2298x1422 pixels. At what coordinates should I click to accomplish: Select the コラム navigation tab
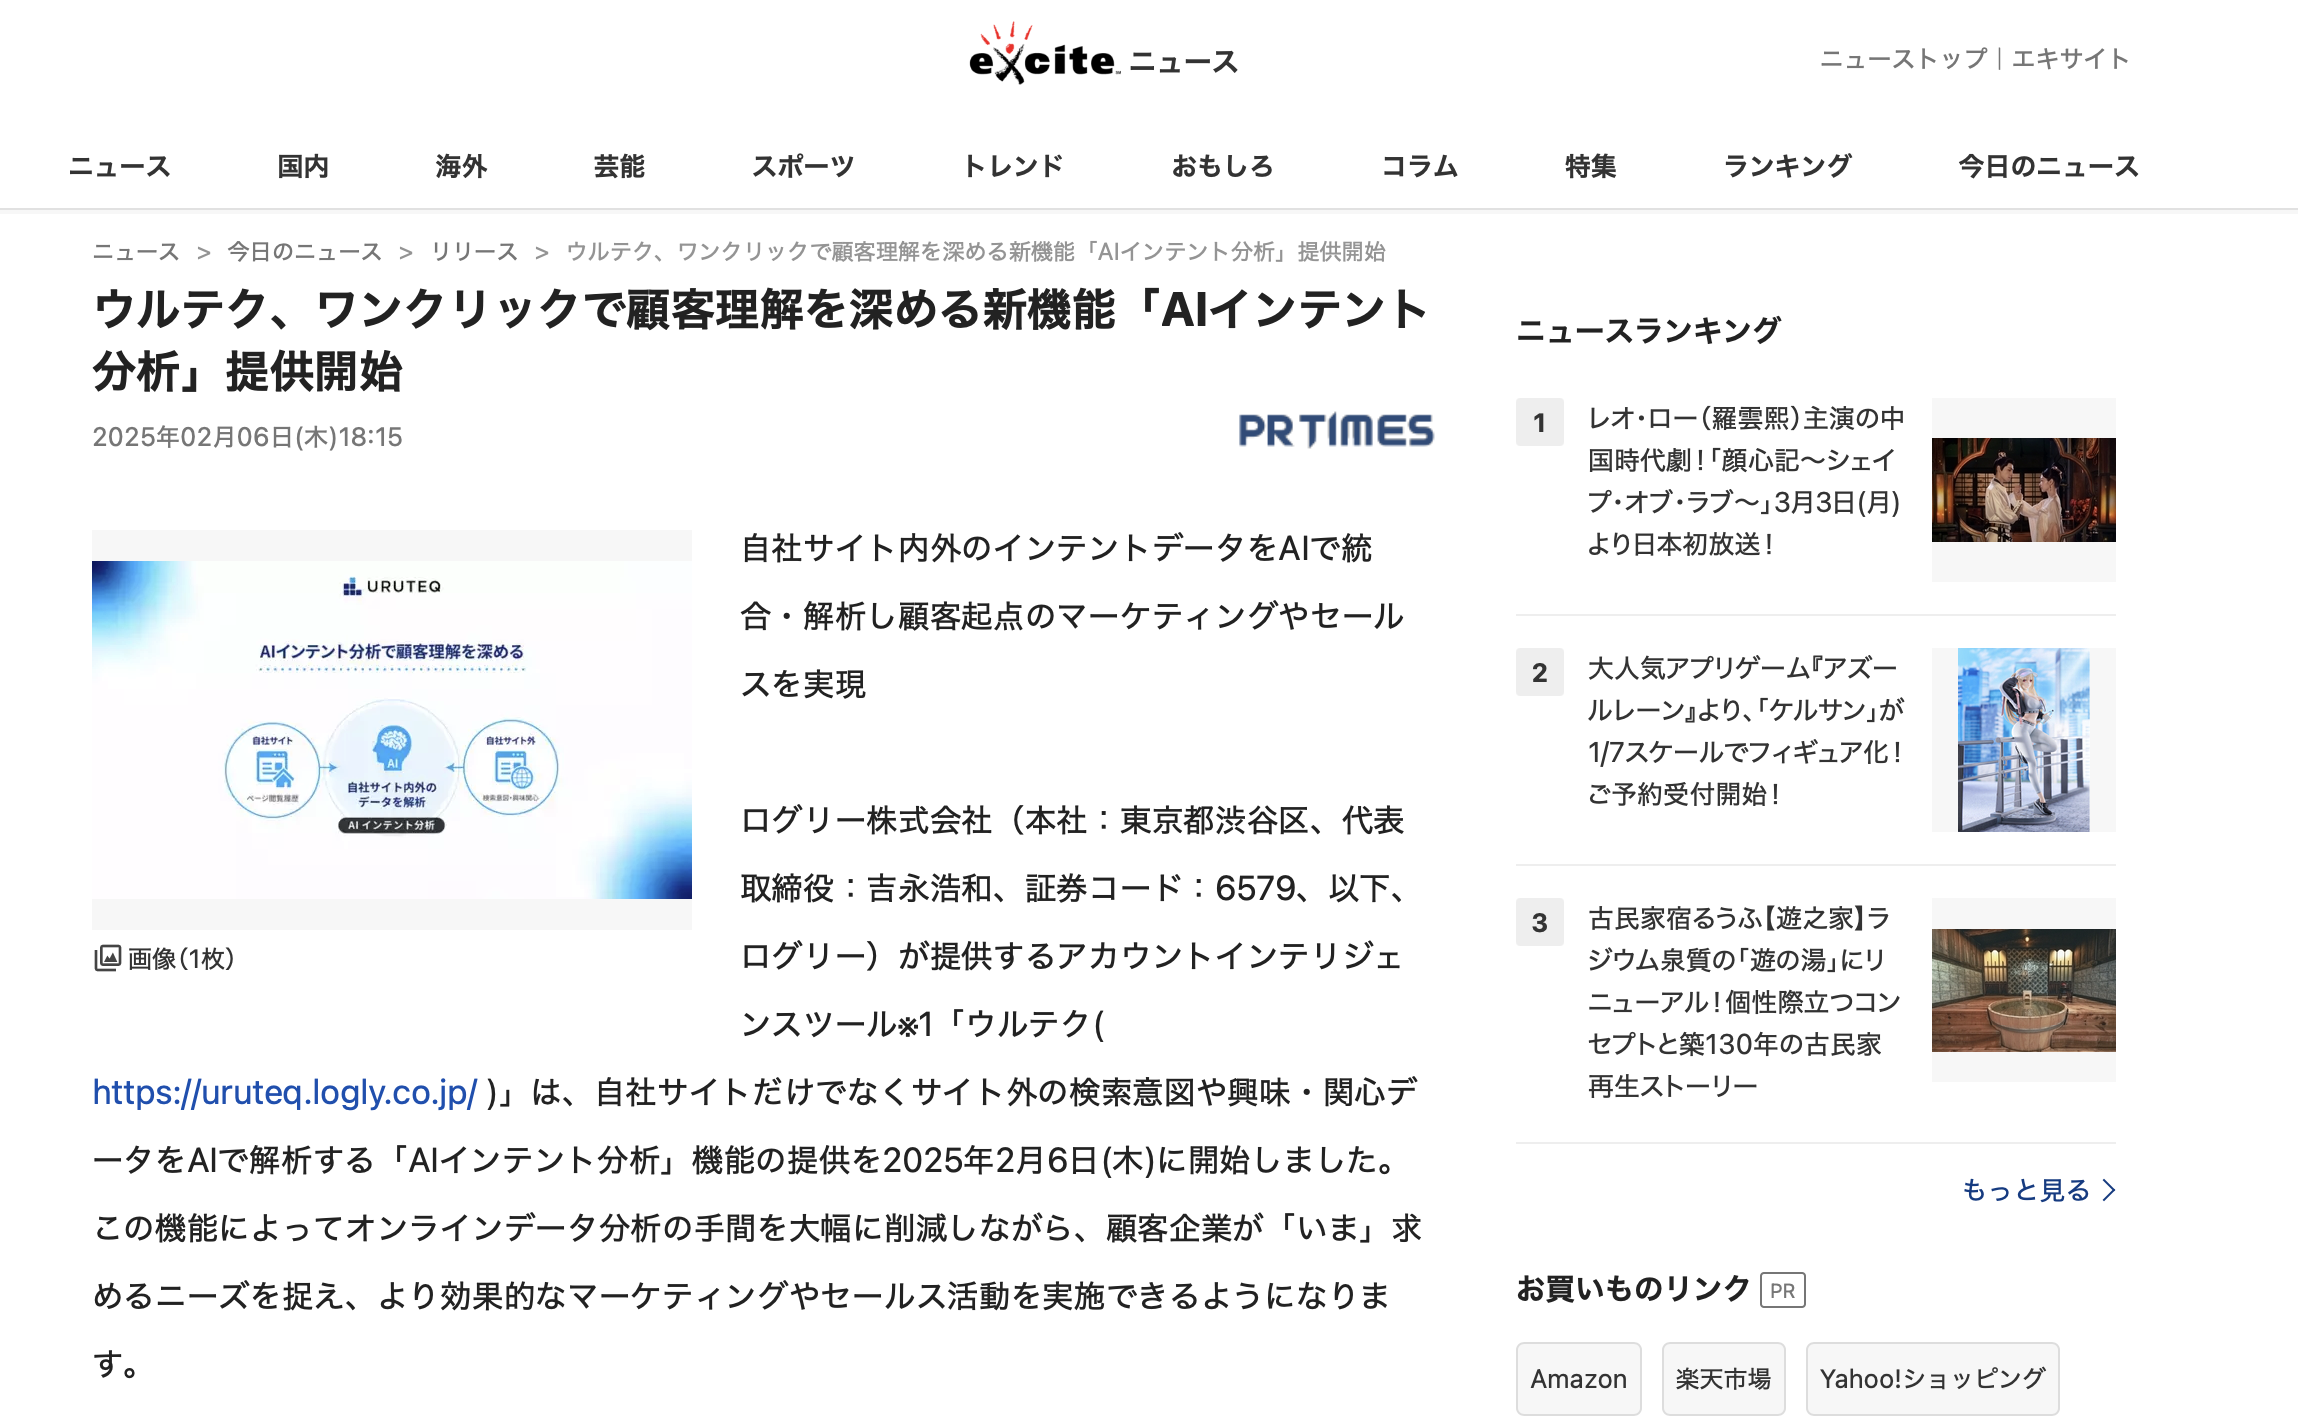pos(1420,166)
